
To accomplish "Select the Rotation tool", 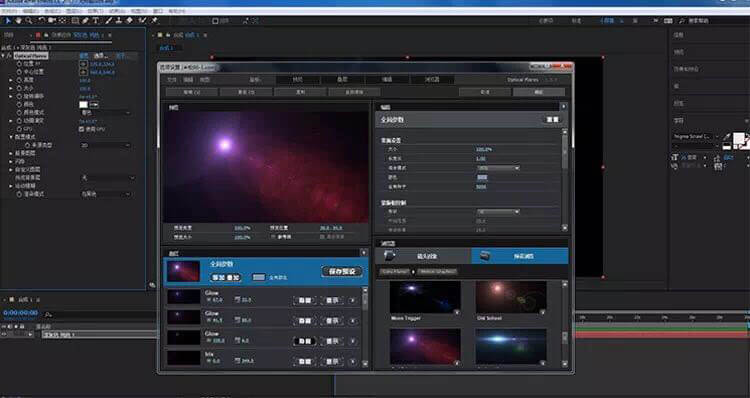I will tap(42, 21).
